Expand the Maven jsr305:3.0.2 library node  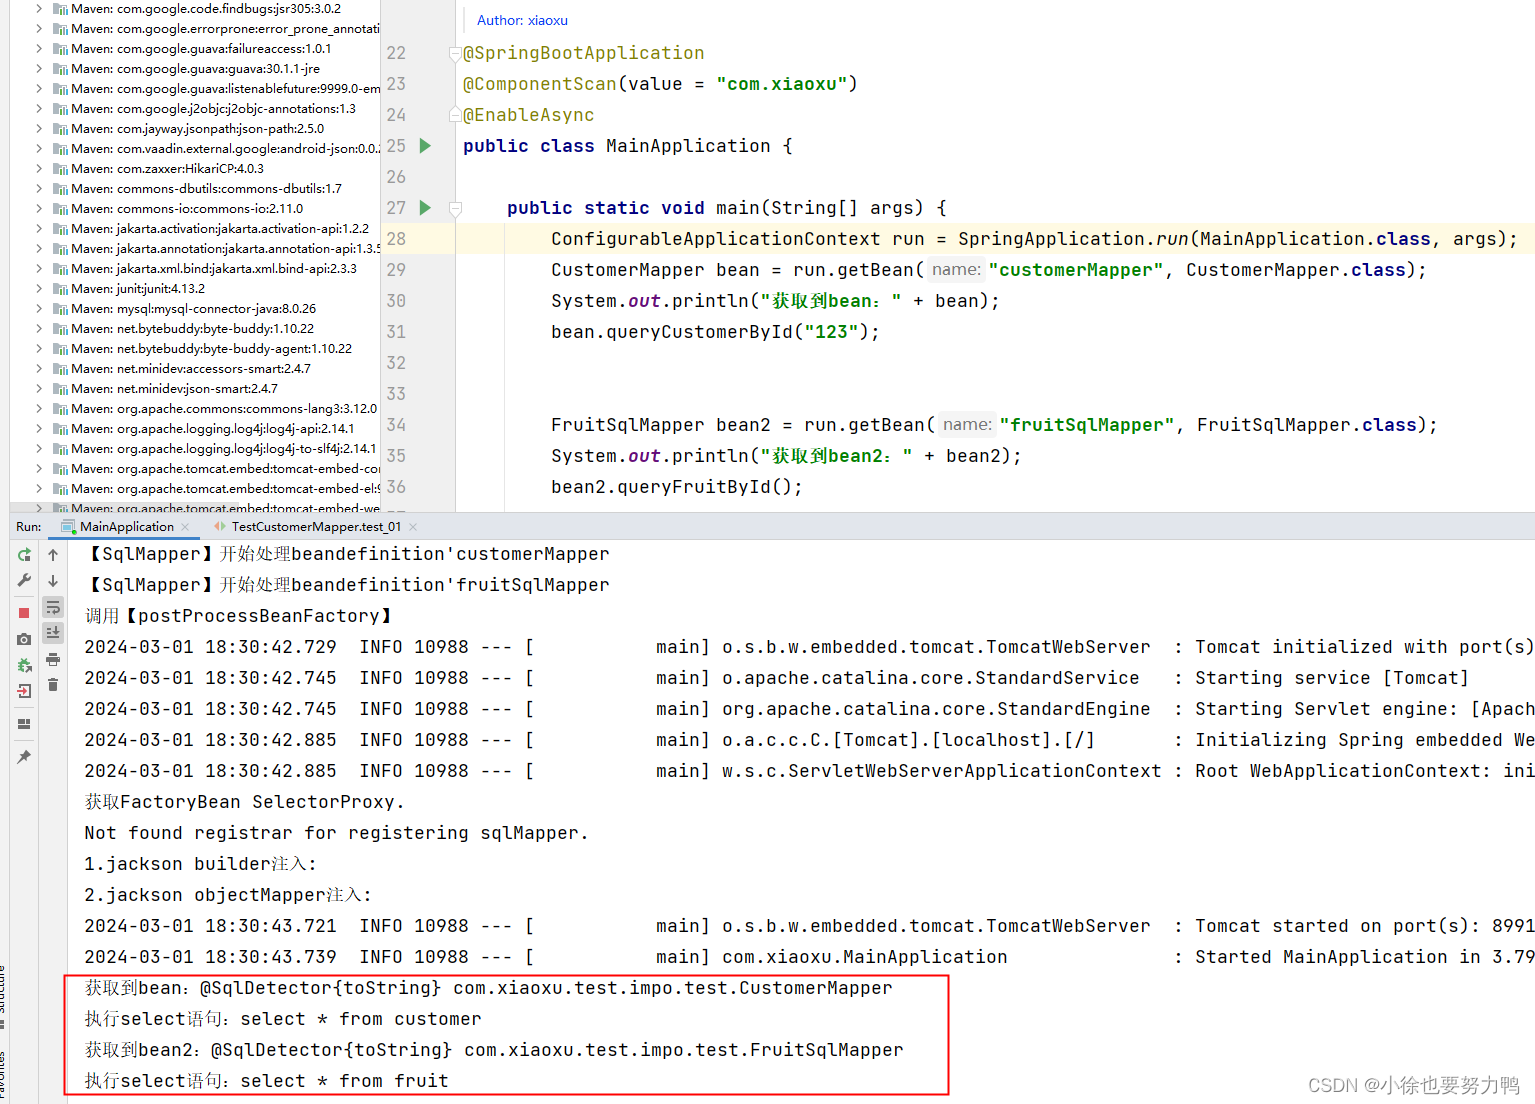[x=39, y=9]
